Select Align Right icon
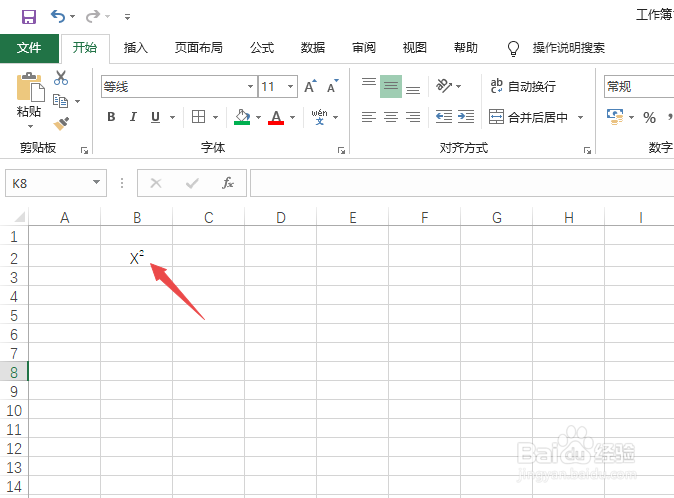Image resolution: width=674 pixels, height=498 pixels. pyautogui.click(x=413, y=117)
